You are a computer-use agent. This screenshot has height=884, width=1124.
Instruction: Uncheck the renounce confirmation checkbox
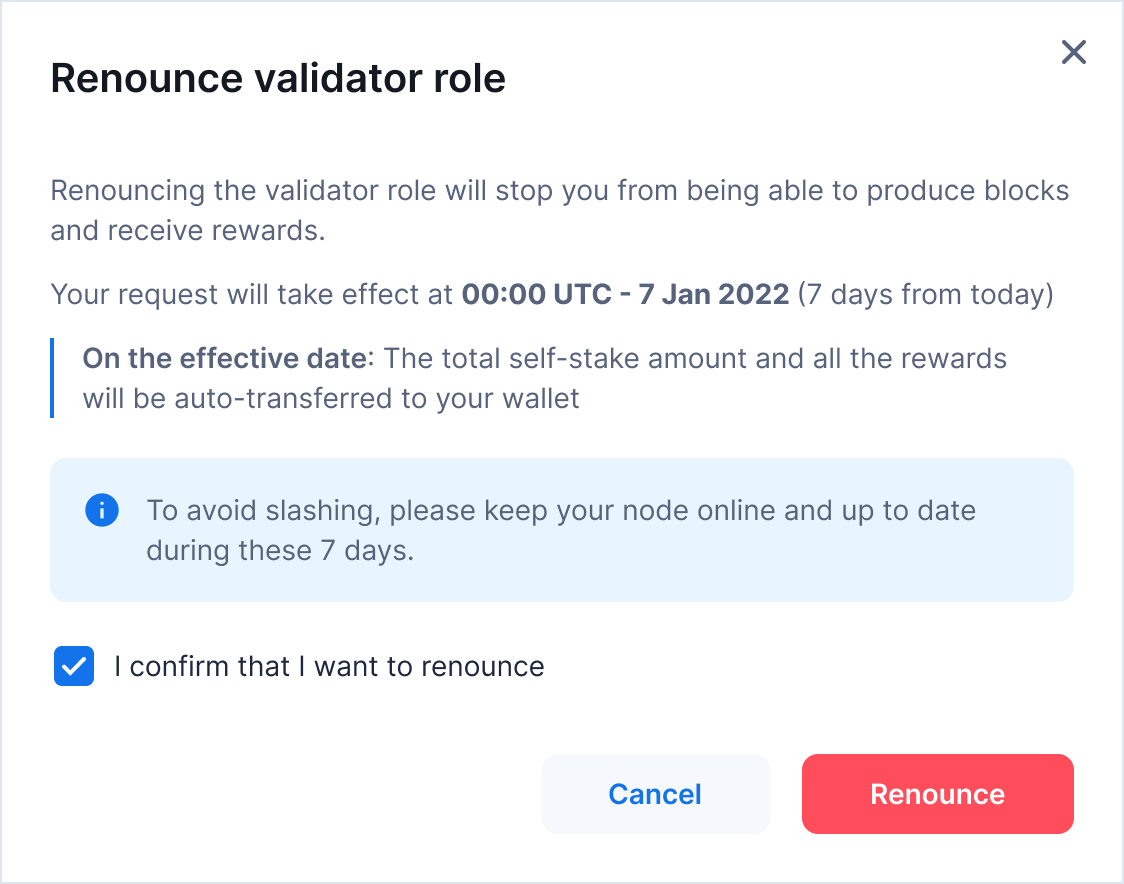coord(74,666)
